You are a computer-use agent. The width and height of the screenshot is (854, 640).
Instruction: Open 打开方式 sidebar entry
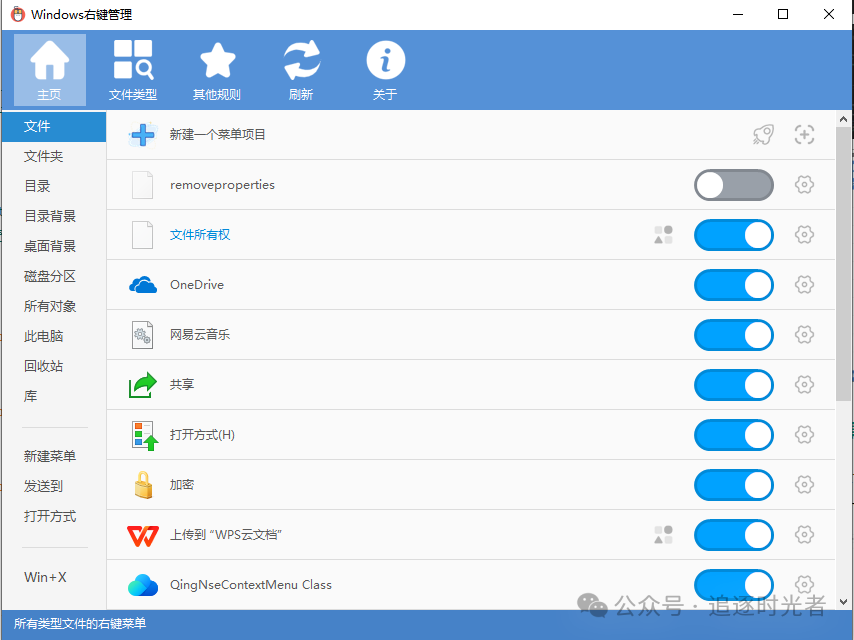click(x=54, y=516)
